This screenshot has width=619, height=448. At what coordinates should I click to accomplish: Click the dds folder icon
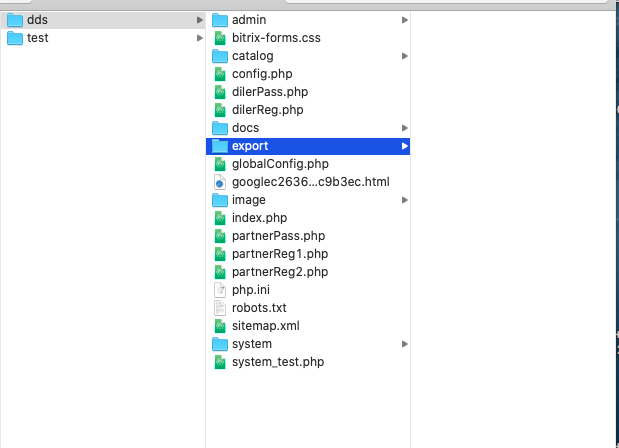[x=15, y=20]
